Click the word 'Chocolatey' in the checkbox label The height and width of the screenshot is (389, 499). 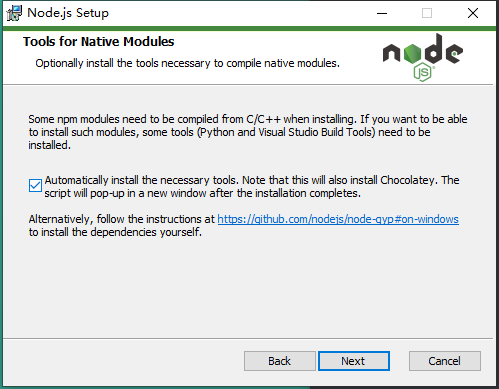pos(409,180)
